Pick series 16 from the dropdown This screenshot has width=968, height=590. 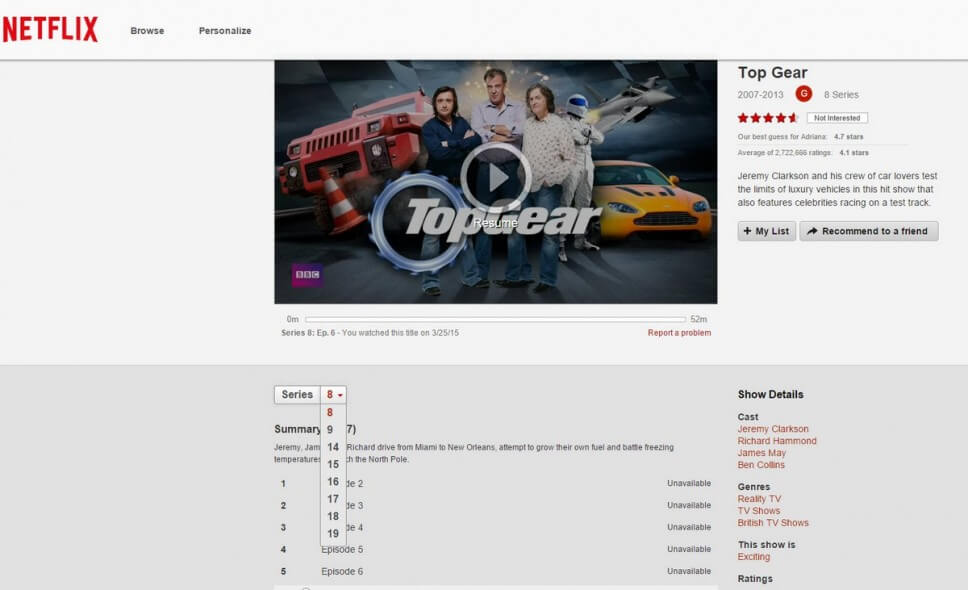point(333,481)
